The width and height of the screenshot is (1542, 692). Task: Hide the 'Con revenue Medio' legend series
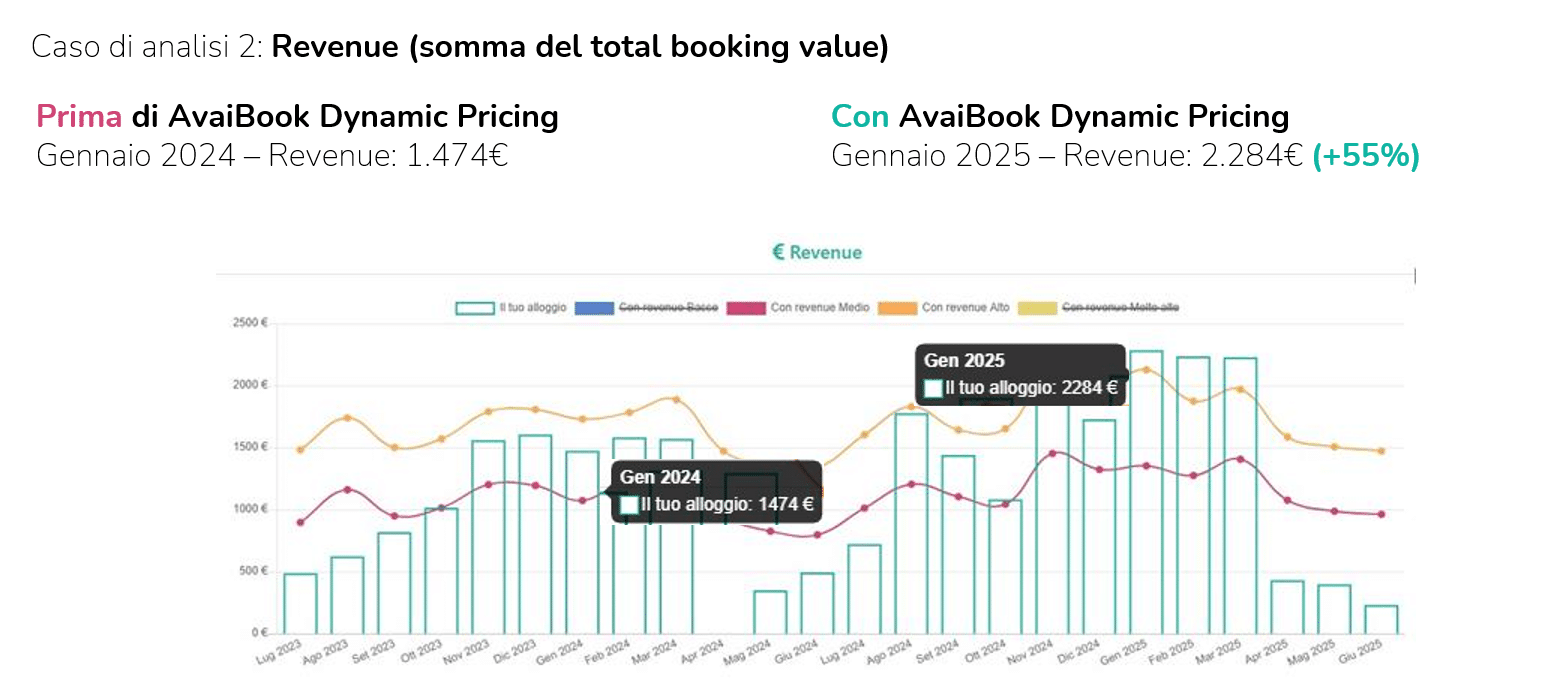pos(819,308)
